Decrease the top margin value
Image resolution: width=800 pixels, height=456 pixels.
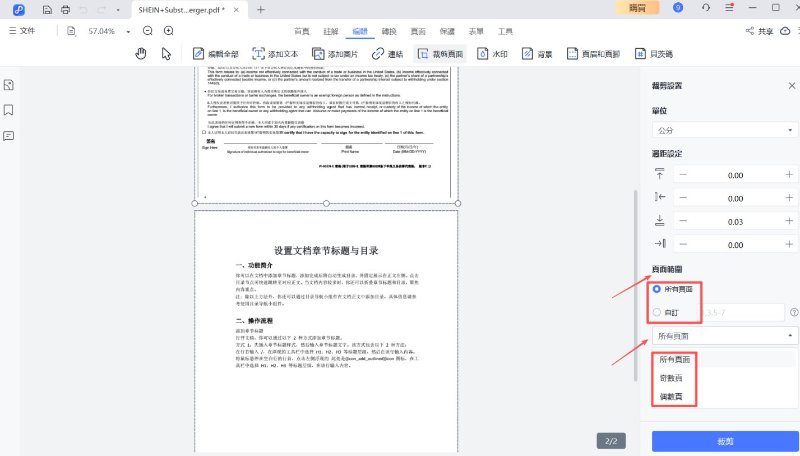click(683, 174)
